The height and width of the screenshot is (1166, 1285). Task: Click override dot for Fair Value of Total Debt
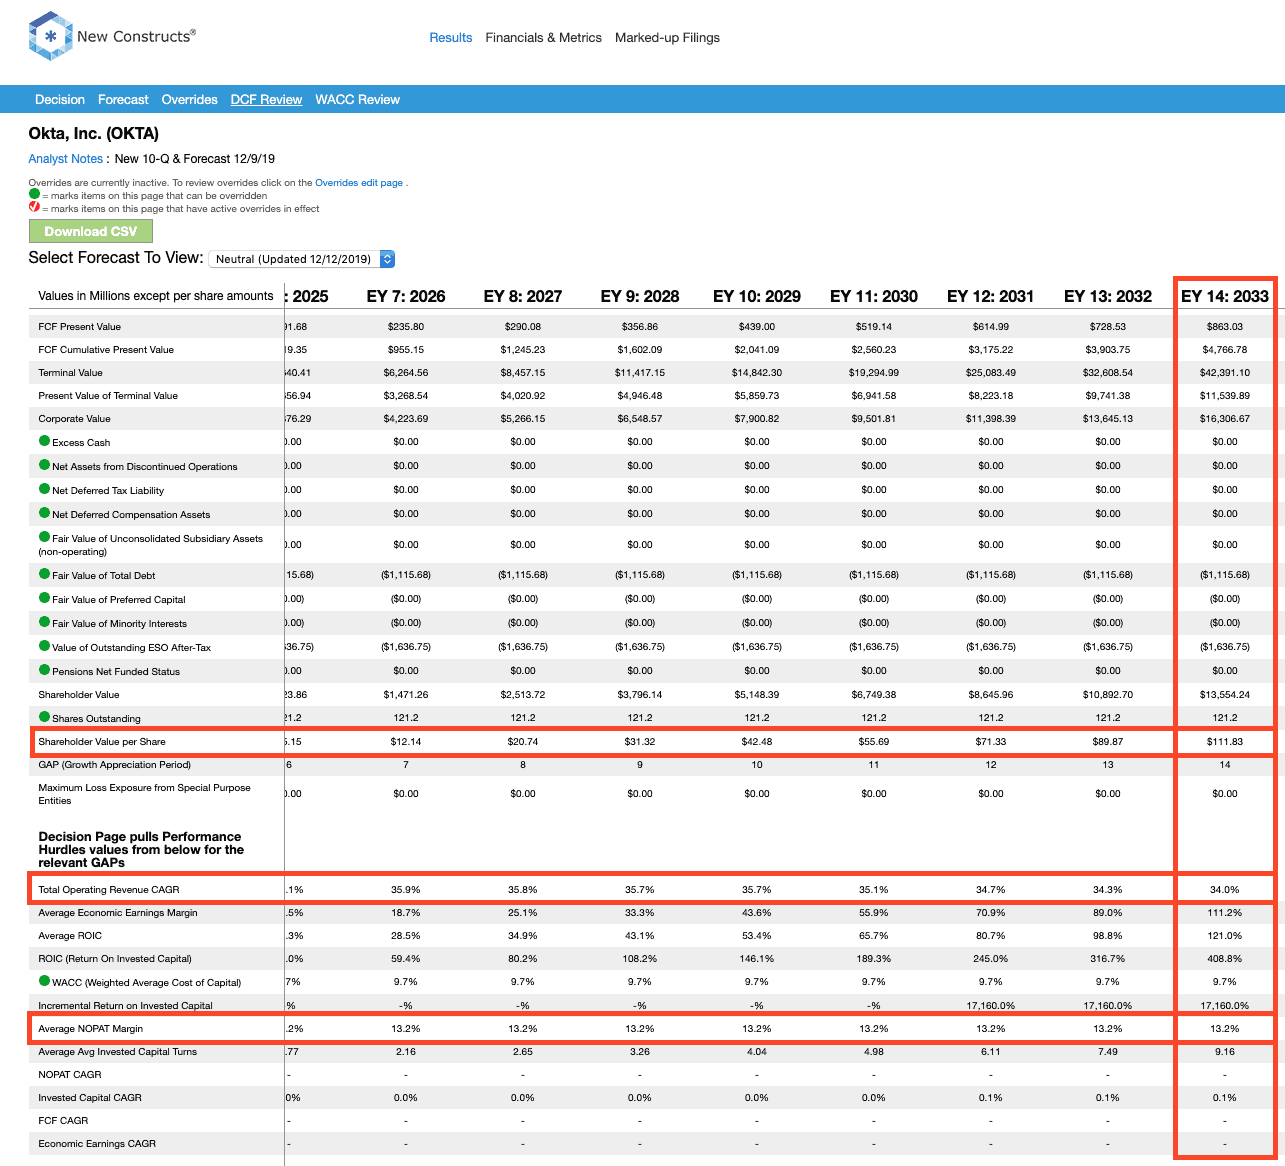click(44, 574)
